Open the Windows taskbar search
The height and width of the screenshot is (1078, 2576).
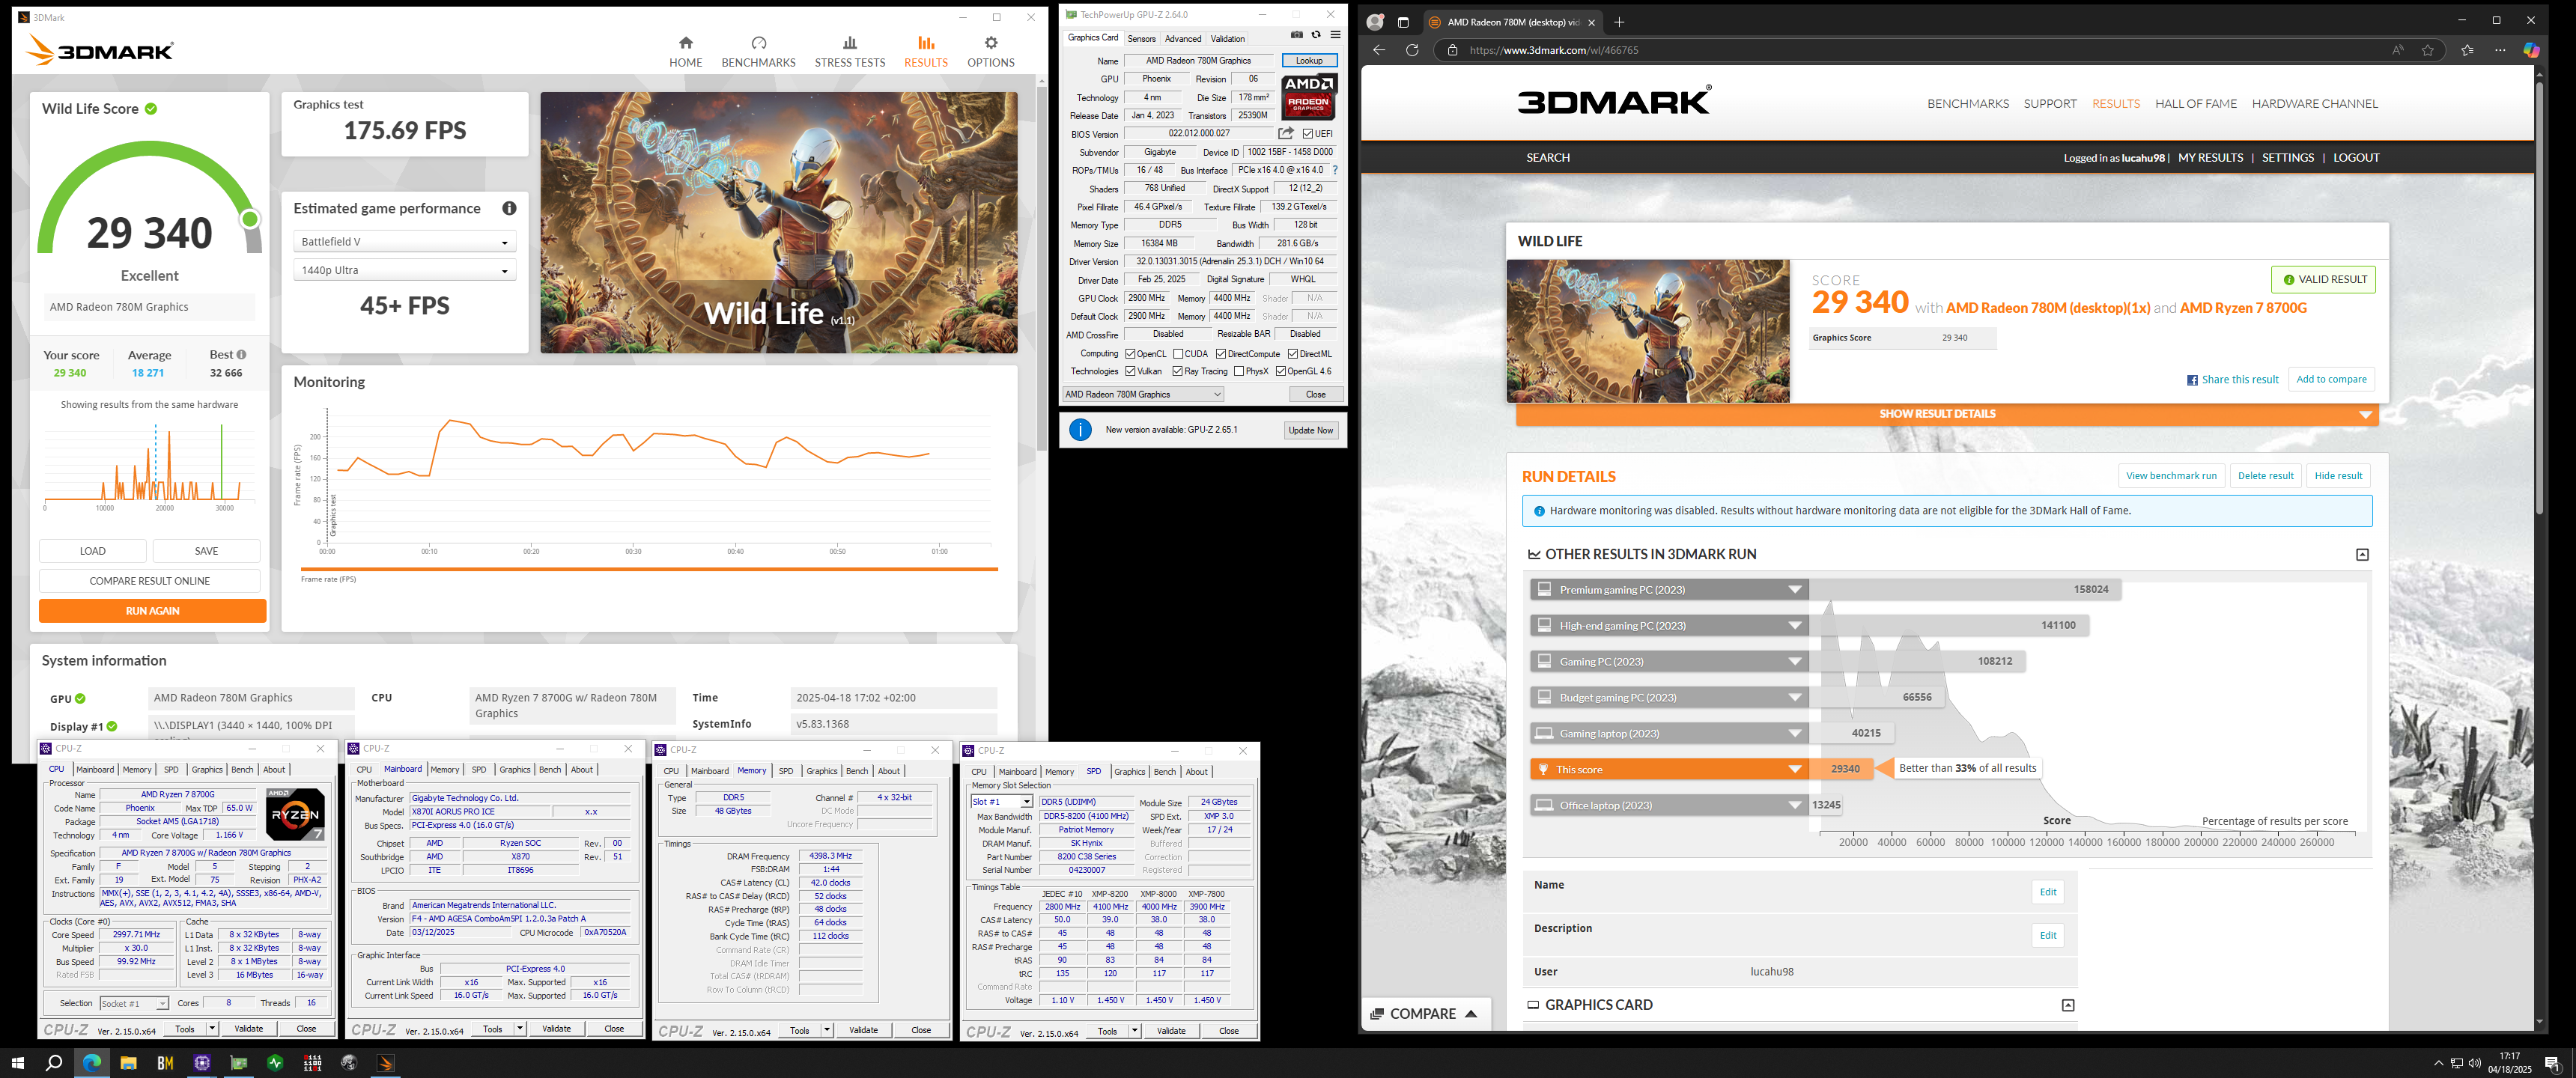click(54, 1063)
